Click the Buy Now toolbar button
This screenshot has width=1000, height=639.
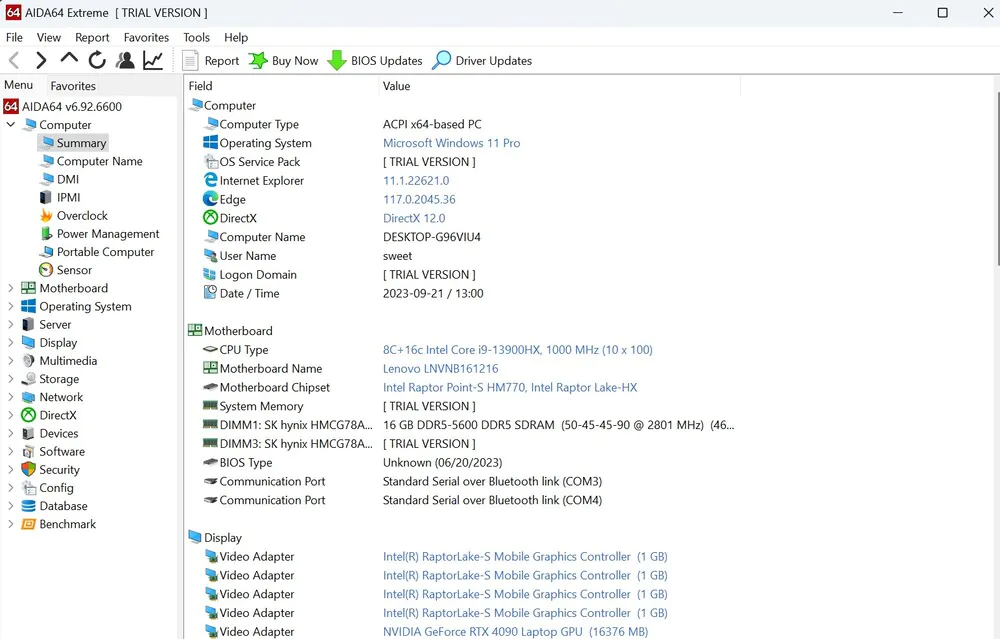click(x=283, y=61)
